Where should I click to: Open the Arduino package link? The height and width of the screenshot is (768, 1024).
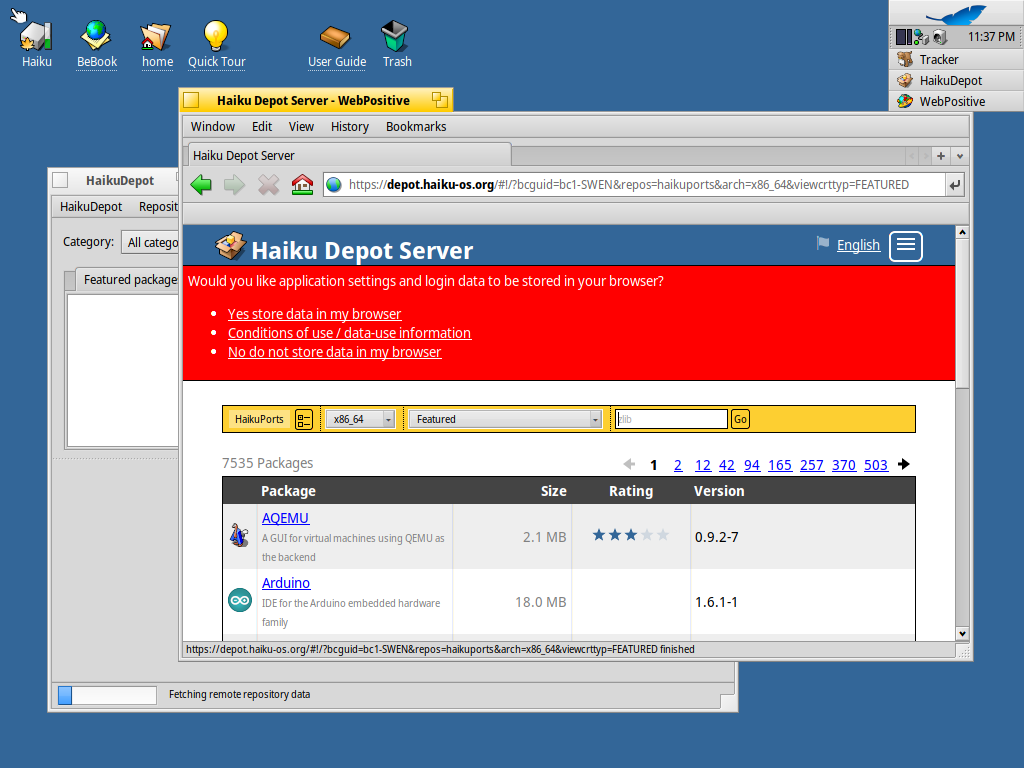click(x=286, y=583)
